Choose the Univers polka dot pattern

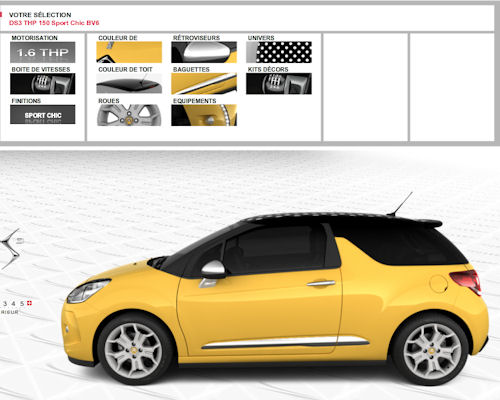[x=279, y=52]
